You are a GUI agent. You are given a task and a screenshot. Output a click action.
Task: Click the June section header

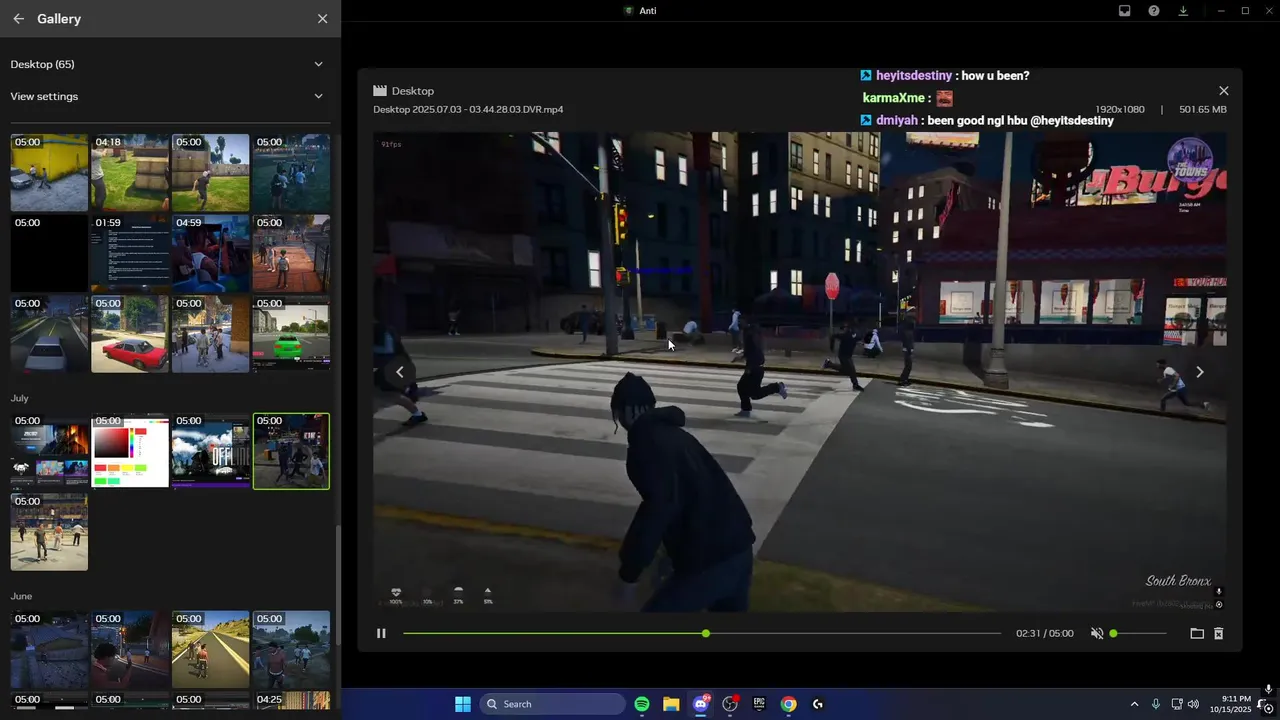tap(21, 596)
